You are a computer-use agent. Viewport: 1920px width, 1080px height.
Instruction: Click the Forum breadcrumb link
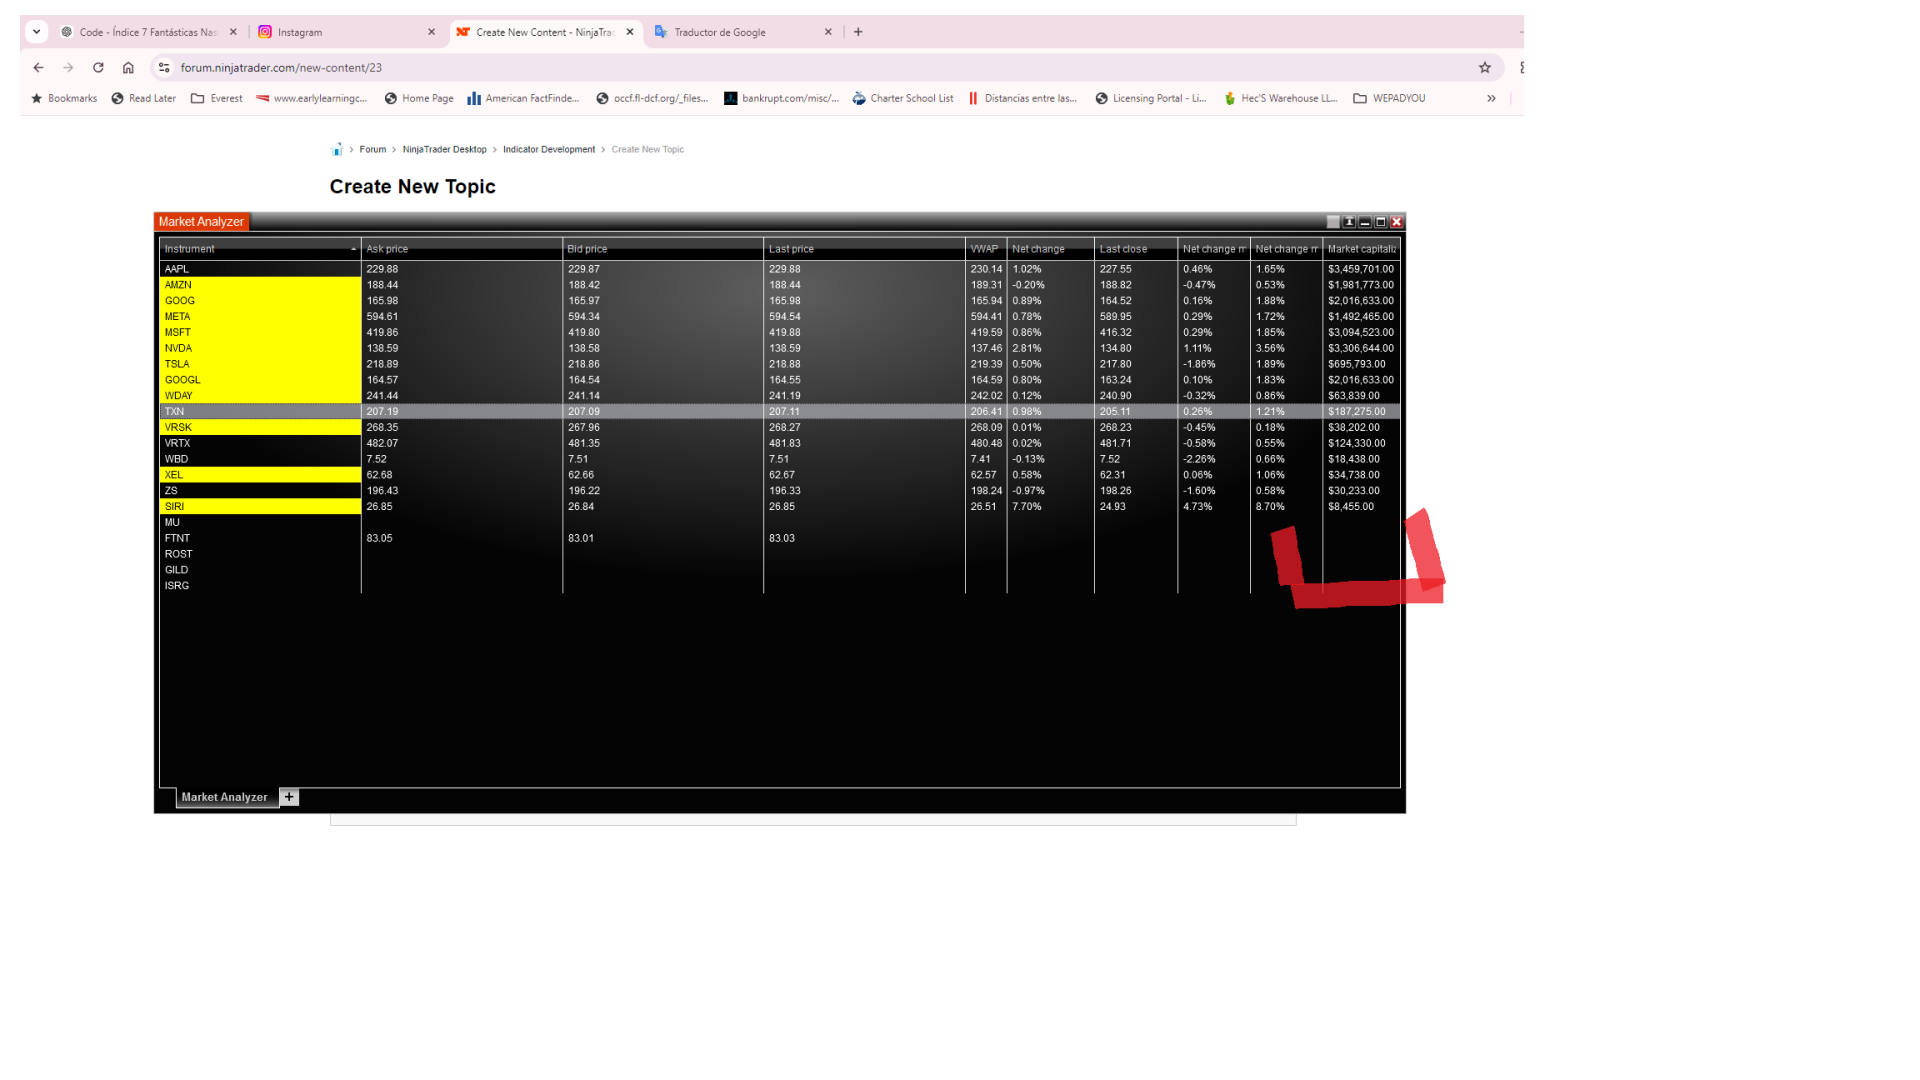point(372,150)
